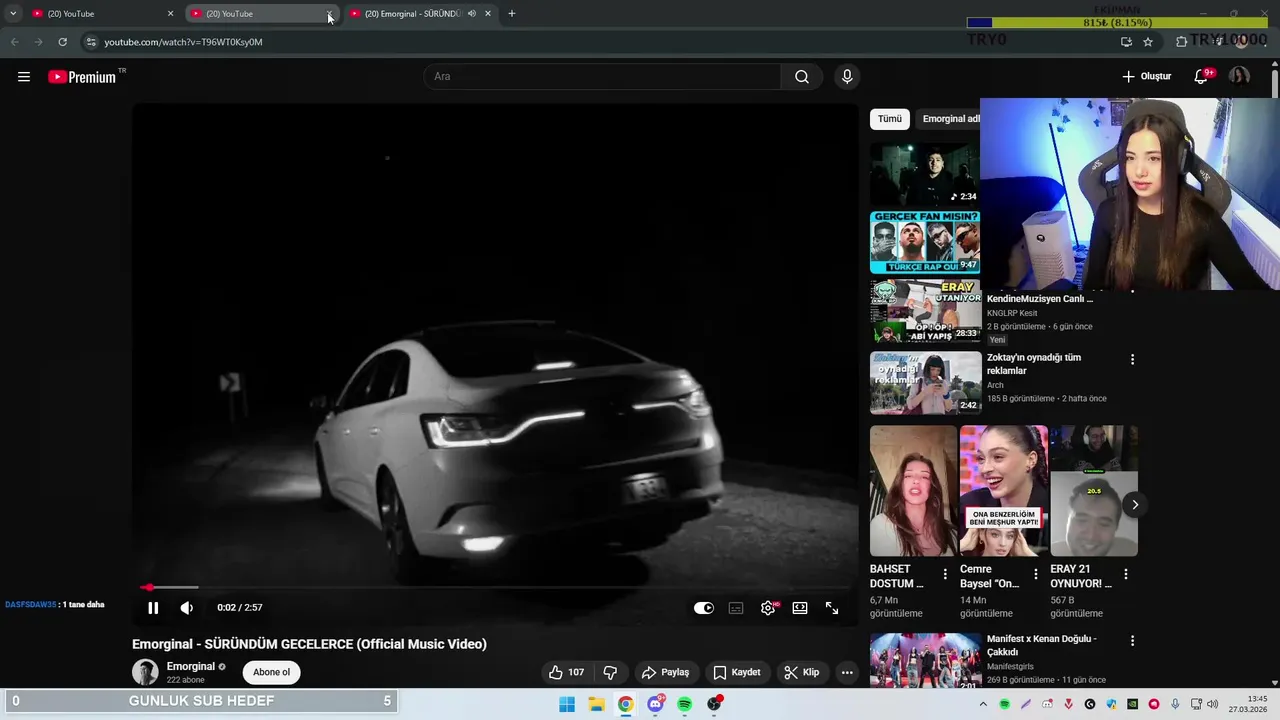Select the Tümü filter chip

tap(890, 119)
